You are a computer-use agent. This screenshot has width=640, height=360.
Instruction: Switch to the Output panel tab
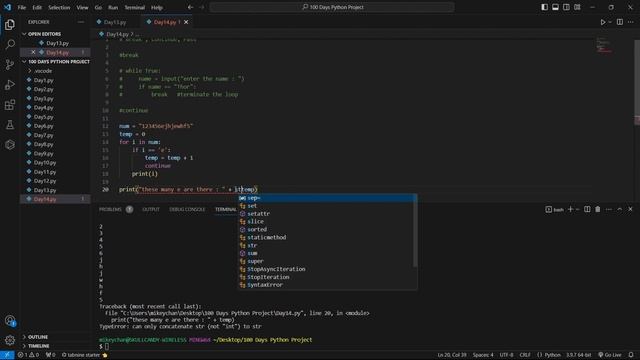(x=151, y=209)
